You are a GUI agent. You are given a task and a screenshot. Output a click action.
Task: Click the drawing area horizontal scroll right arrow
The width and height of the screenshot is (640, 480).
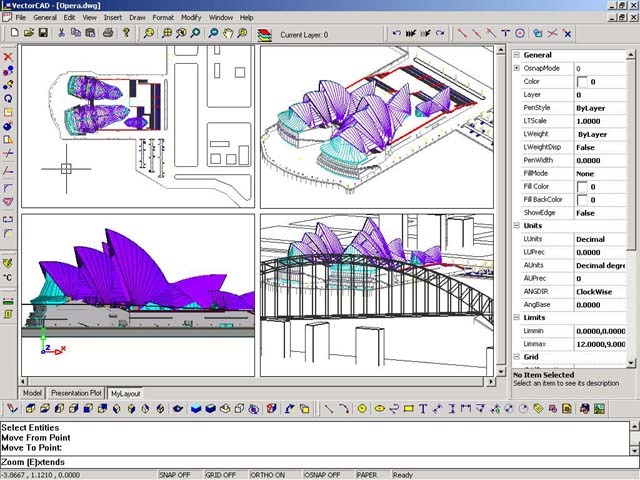pos(490,381)
